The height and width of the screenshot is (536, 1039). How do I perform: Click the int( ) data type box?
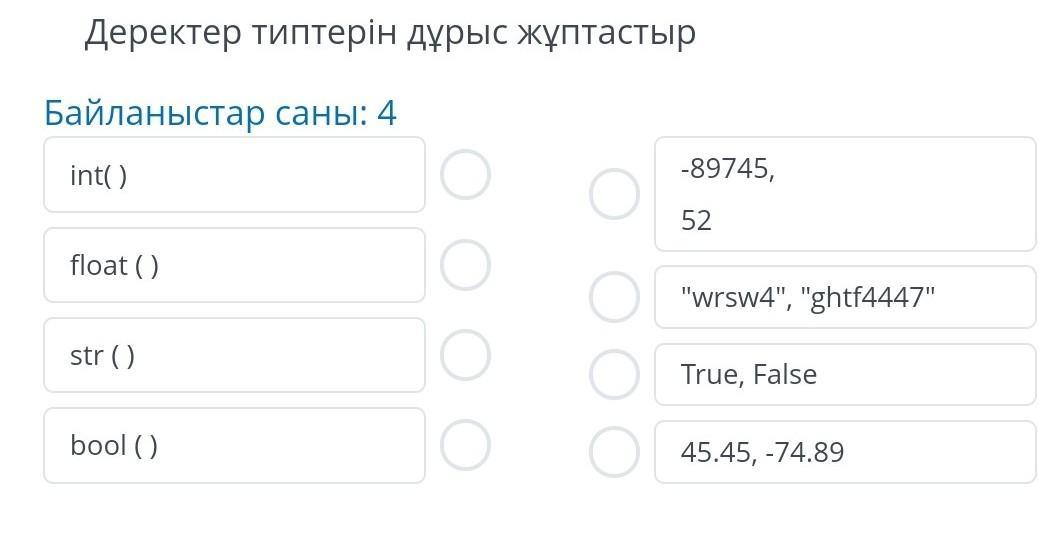click(234, 175)
